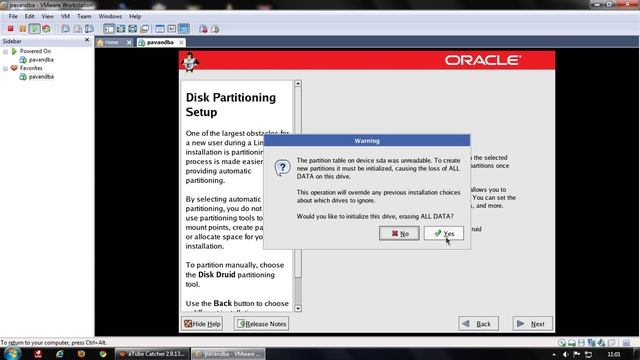Click the Reset VM toolbar icon
The width and height of the screenshot is (640, 360).
[47, 29]
